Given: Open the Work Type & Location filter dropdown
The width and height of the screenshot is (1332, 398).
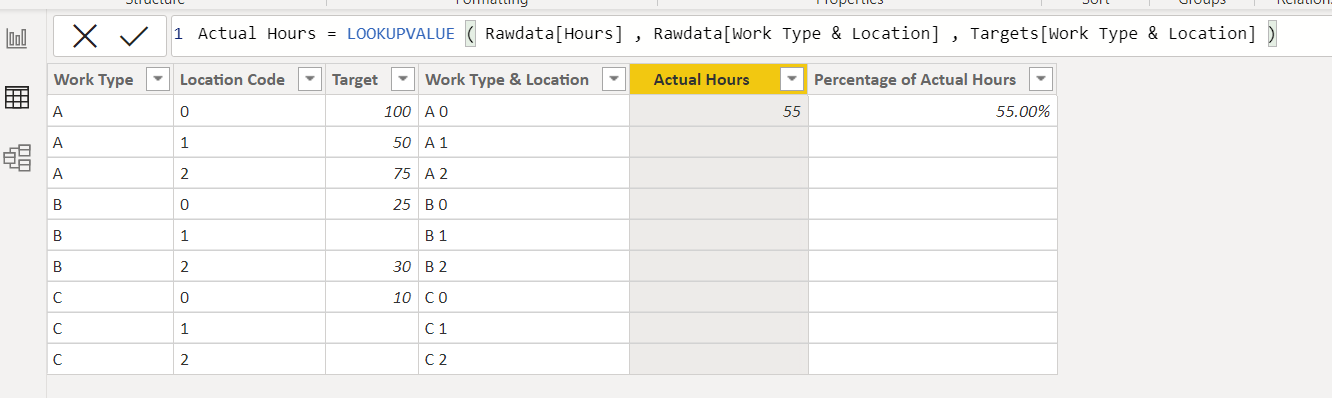Looking at the screenshot, I should click(613, 80).
